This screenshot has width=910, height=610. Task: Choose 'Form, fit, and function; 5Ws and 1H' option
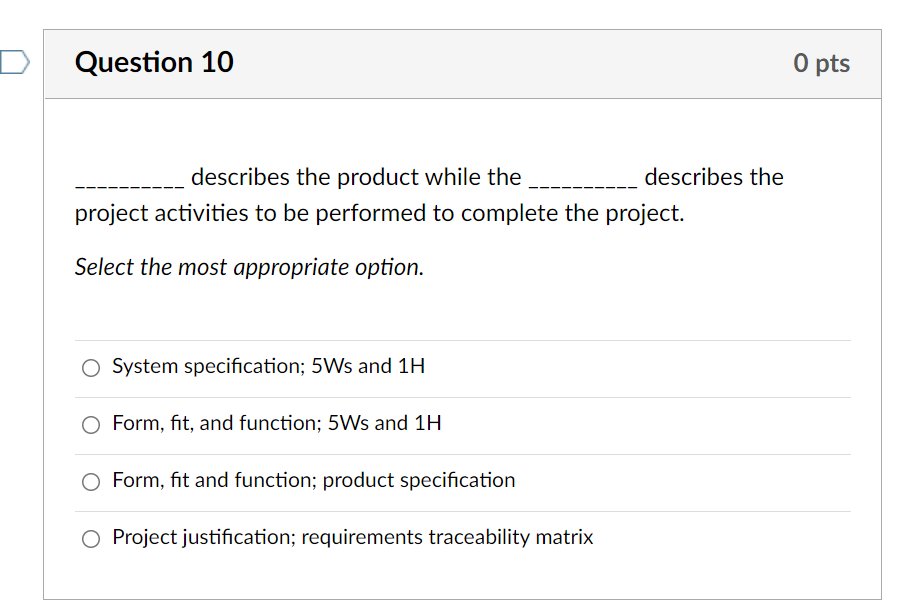[90, 425]
